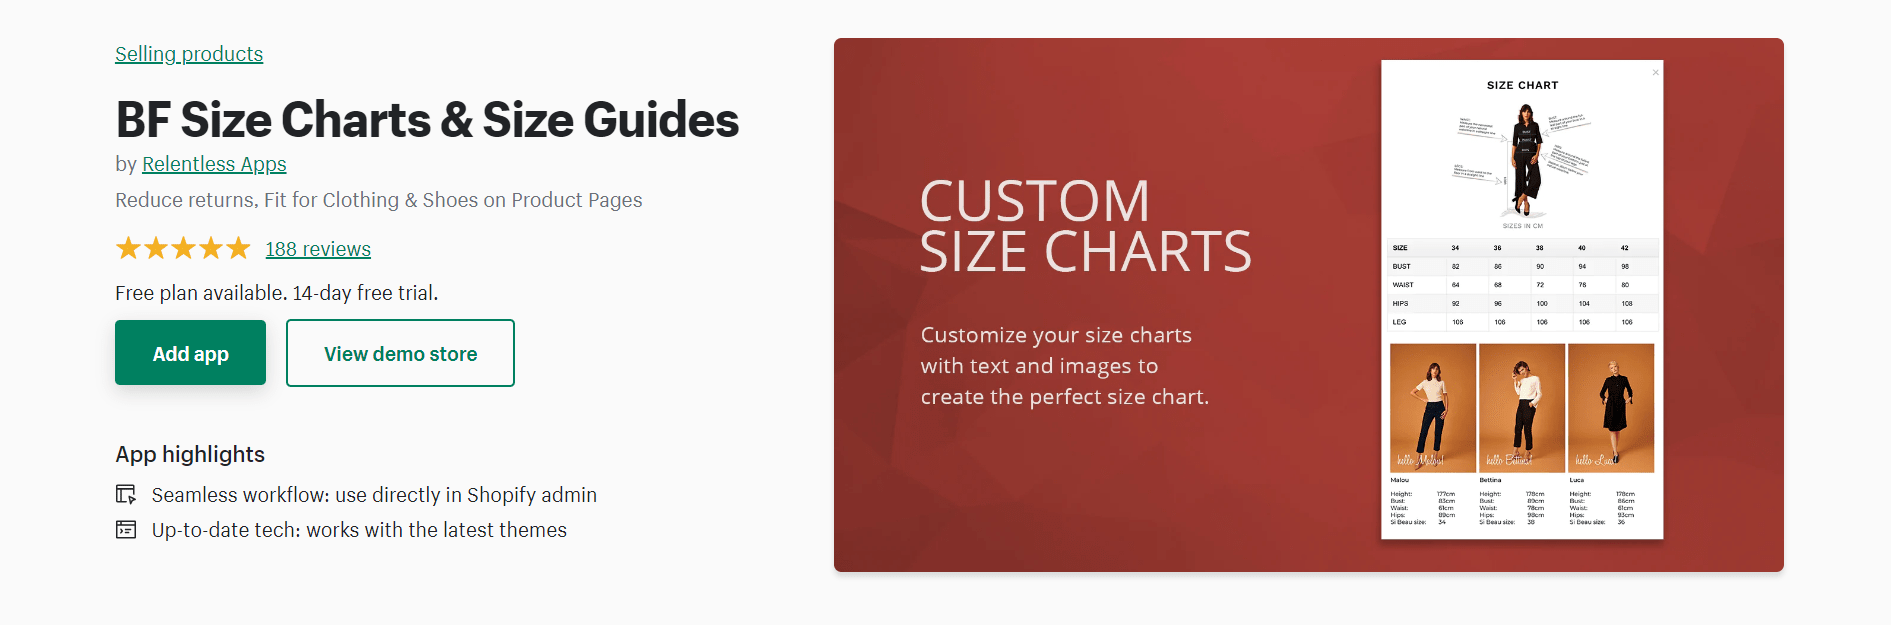
Task: Click the SIZE header row of table
Action: 1521,248
